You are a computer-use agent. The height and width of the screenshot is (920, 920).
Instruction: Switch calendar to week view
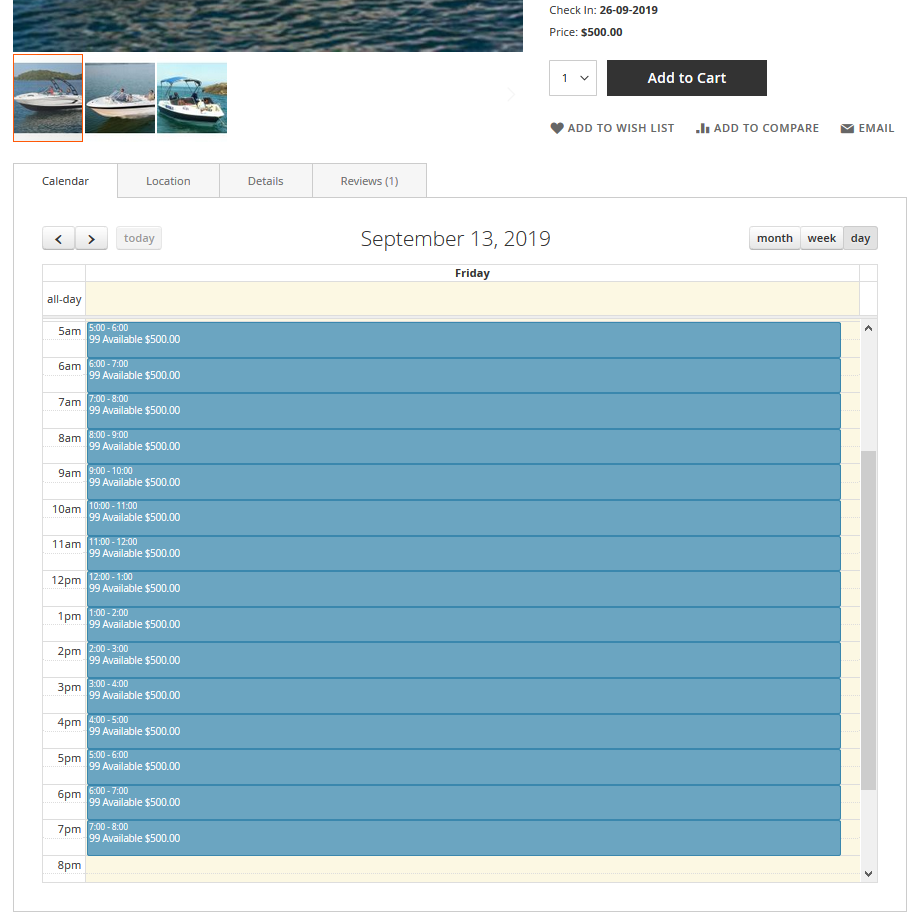click(x=821, y=238)
